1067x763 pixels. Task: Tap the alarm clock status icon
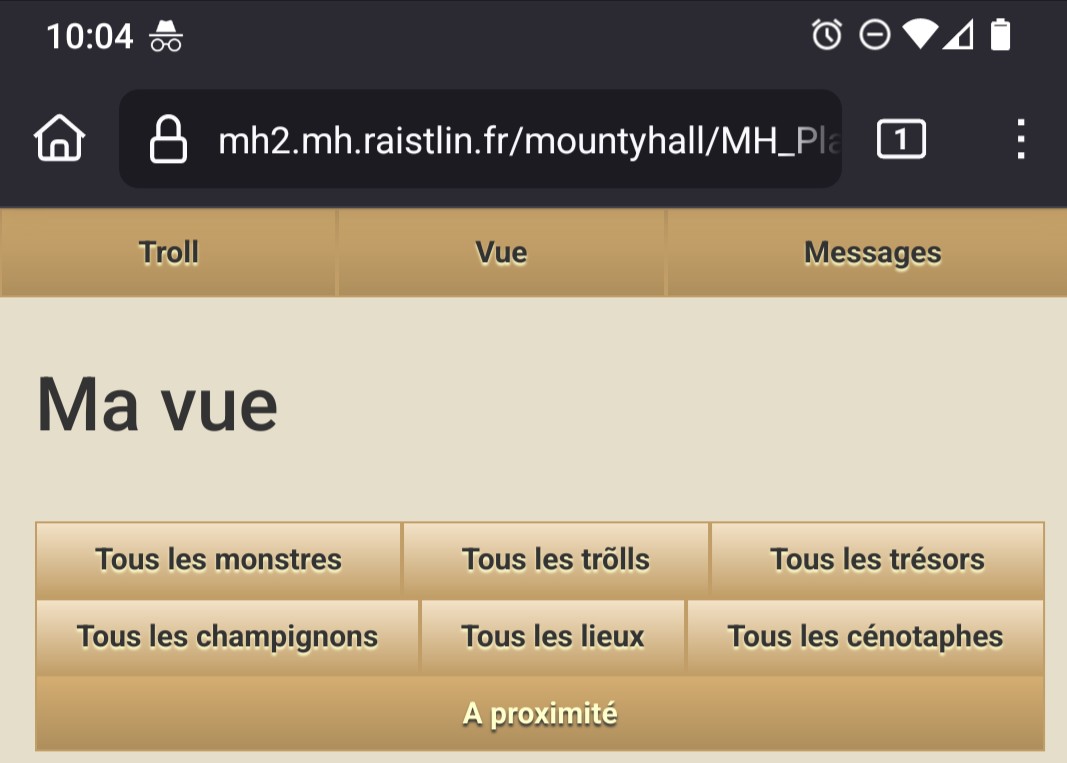tap(827, 36)
